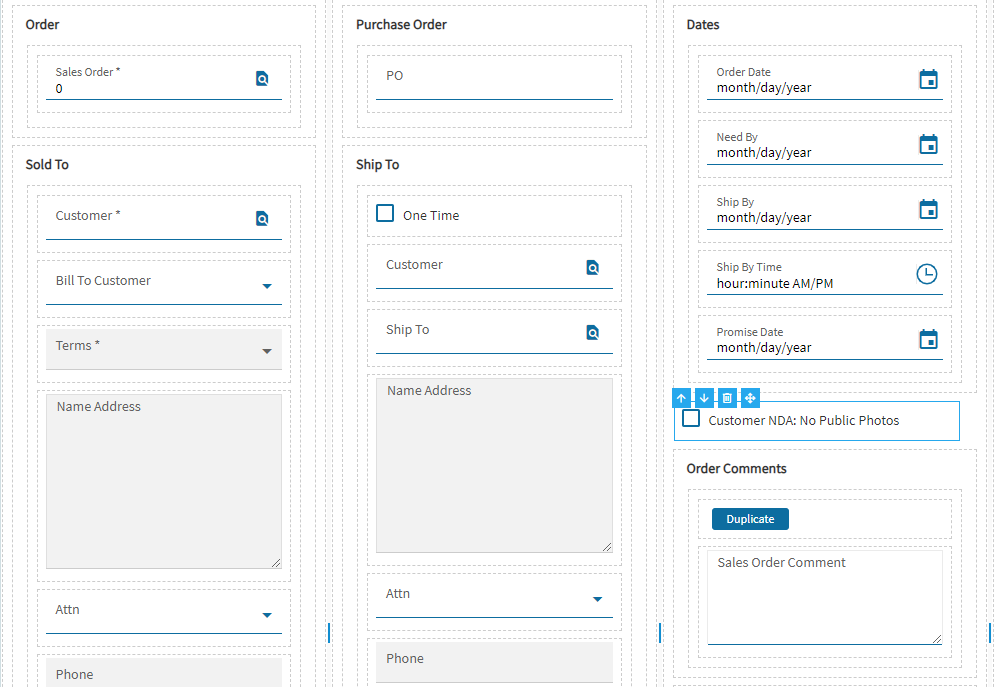Open the Order Date calendar picker
The image size is (1001, 687).
click(x=928, y=79)
